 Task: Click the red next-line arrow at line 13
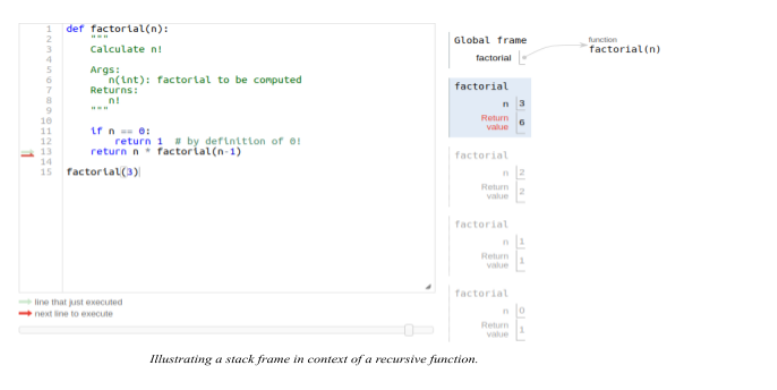coord(27,155)
